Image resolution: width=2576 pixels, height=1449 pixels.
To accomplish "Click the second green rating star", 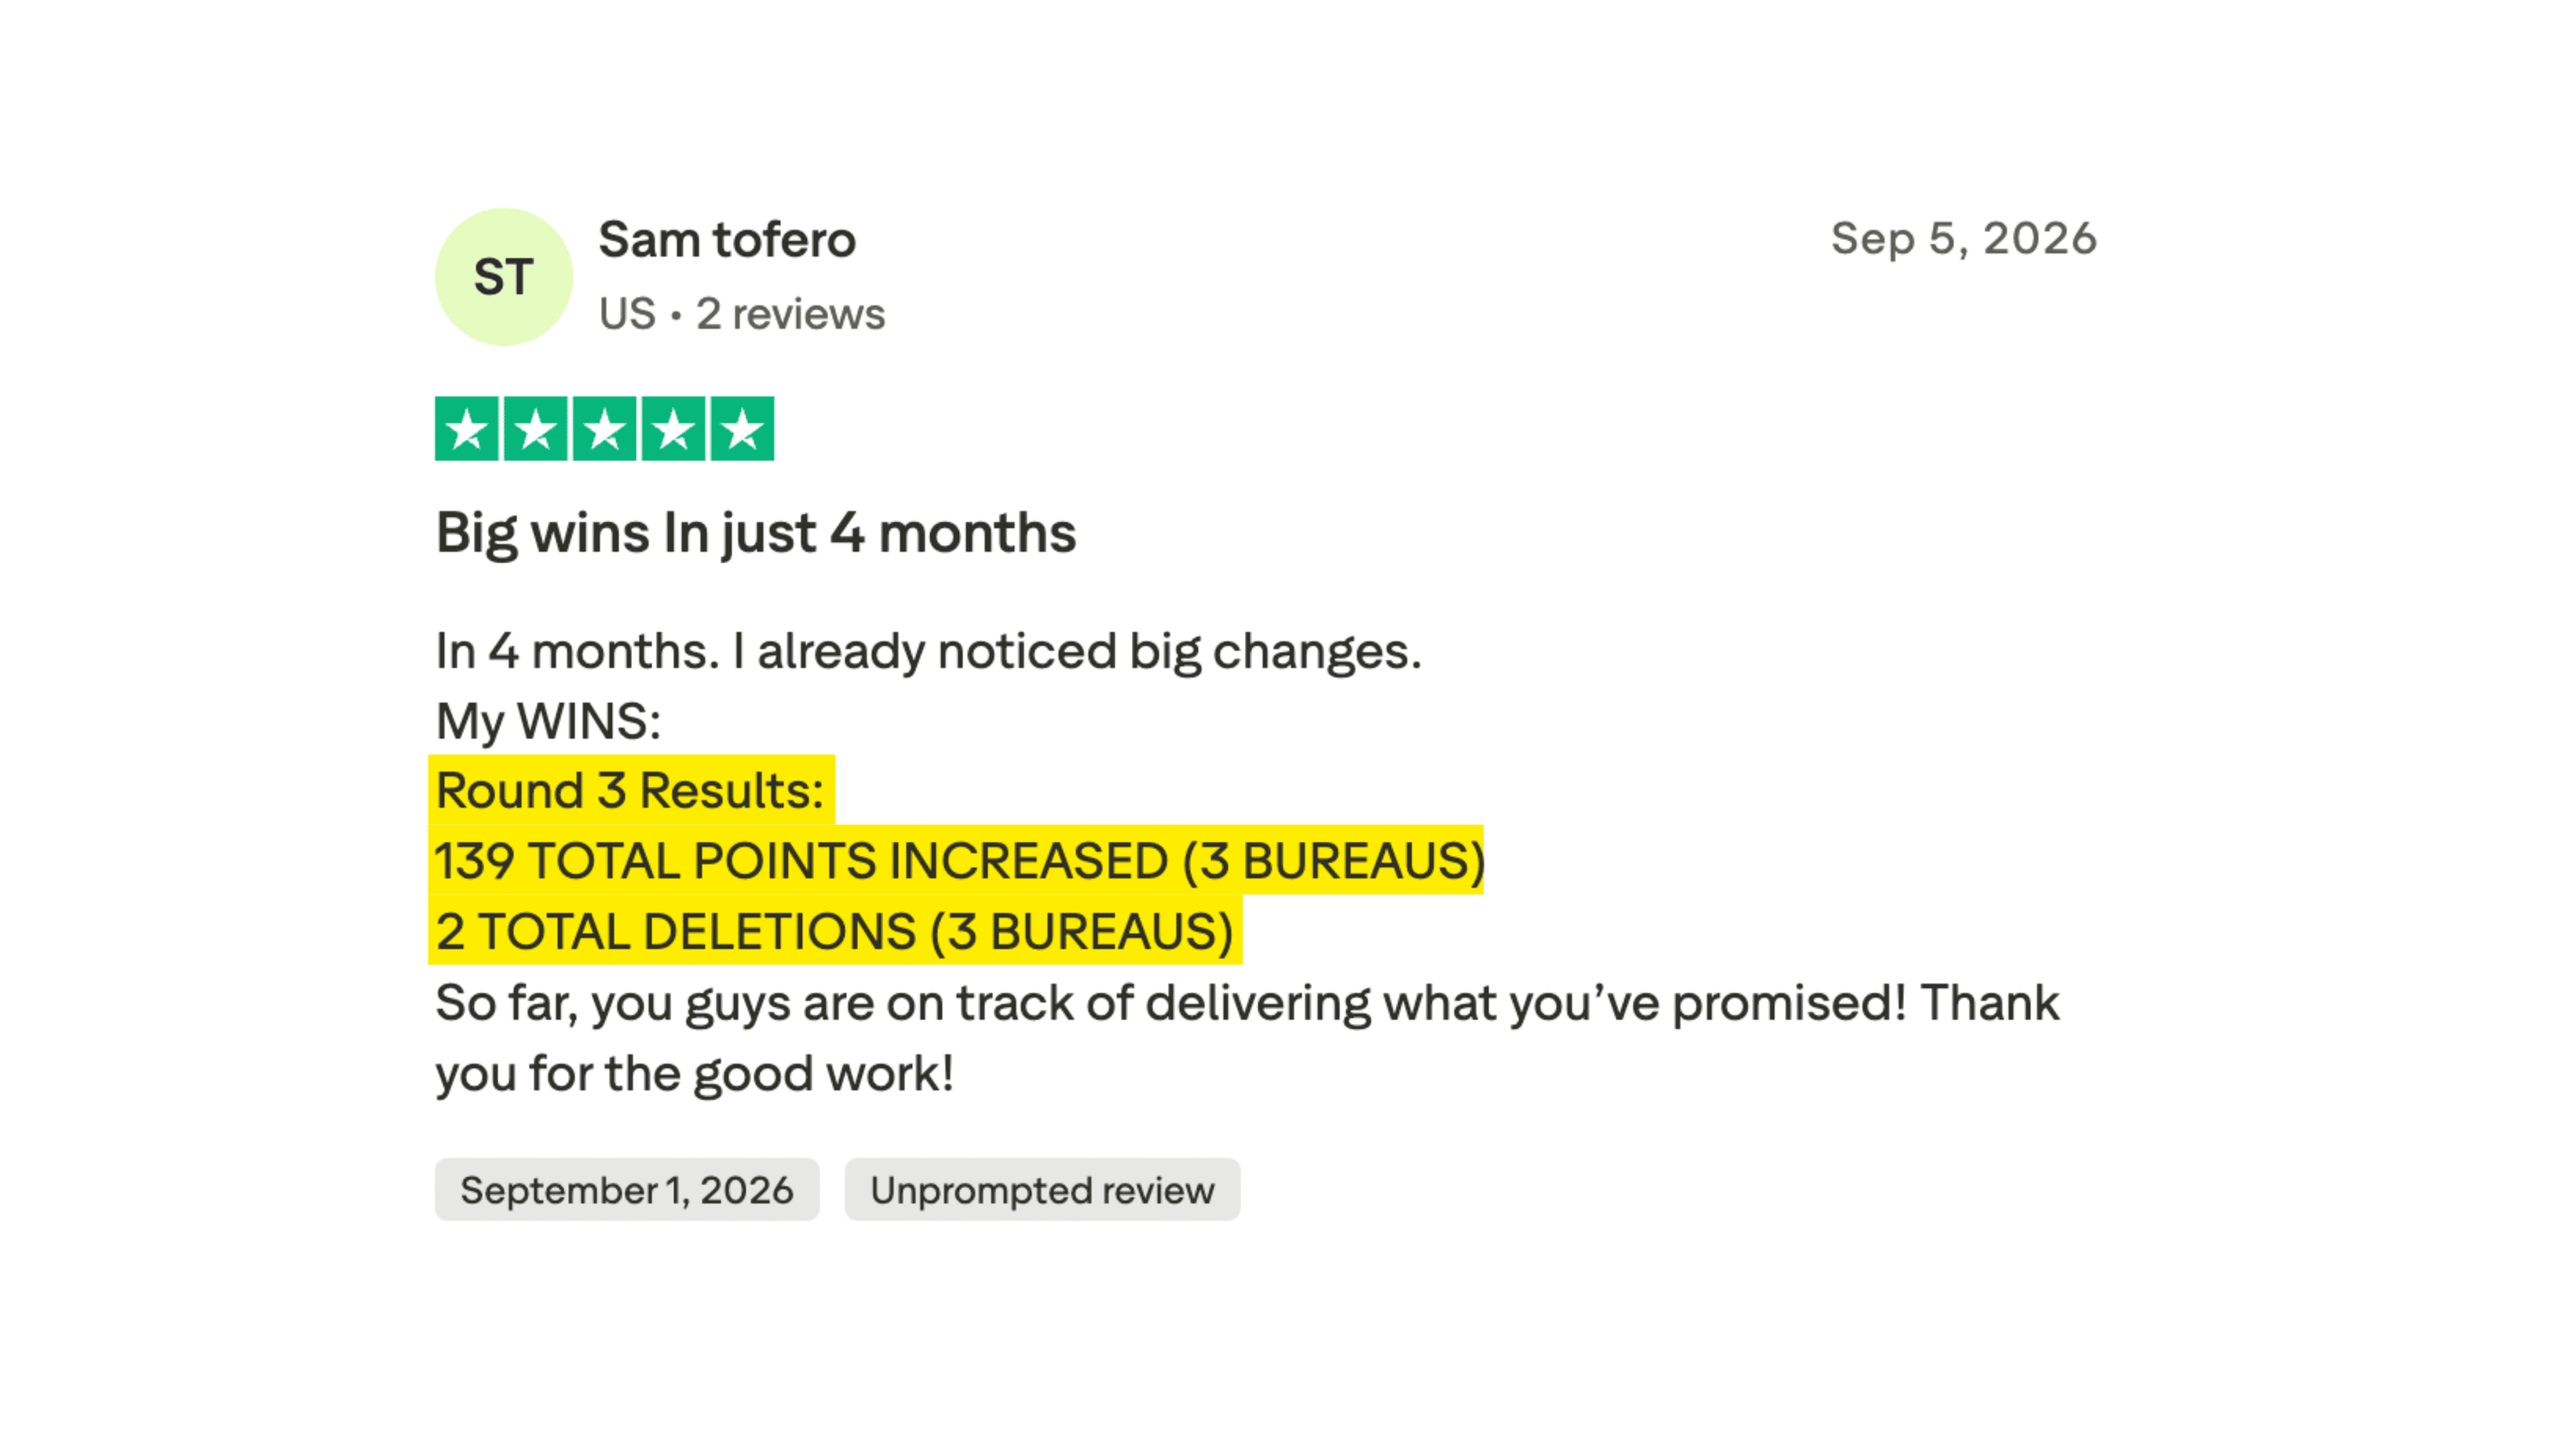I will tap(536, 429).
